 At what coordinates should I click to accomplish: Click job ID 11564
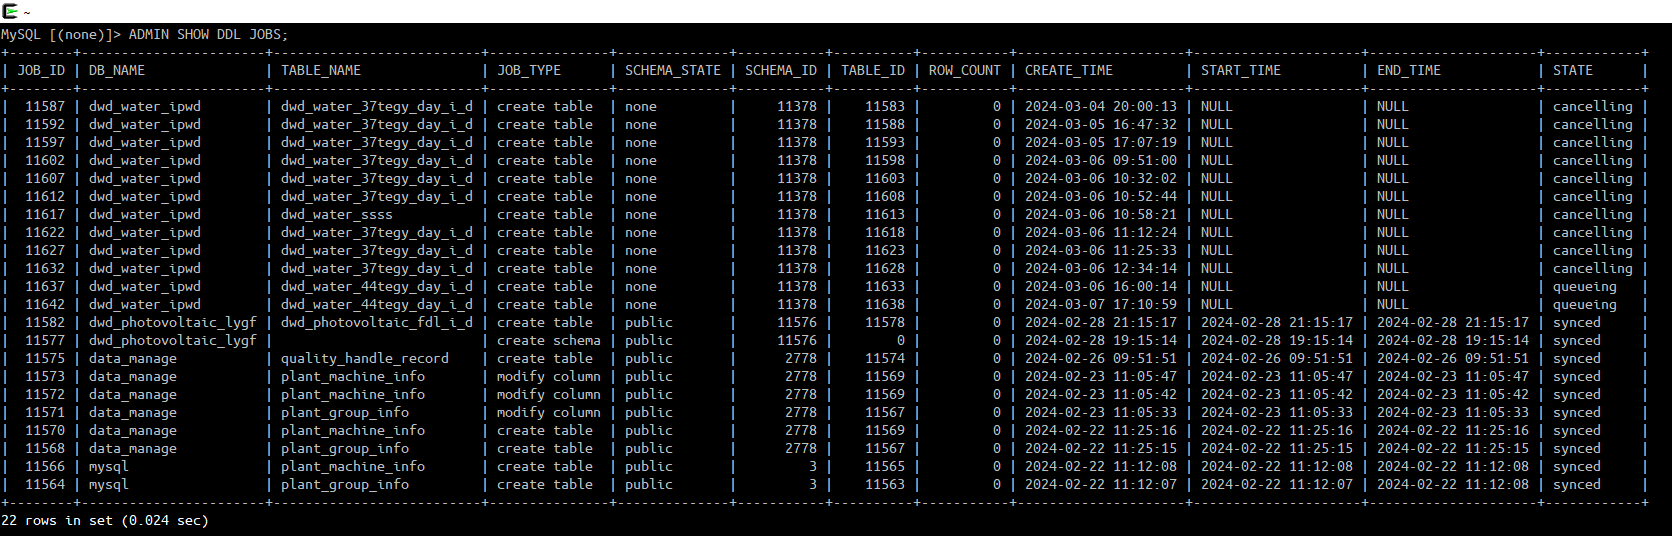click(45, 485)
